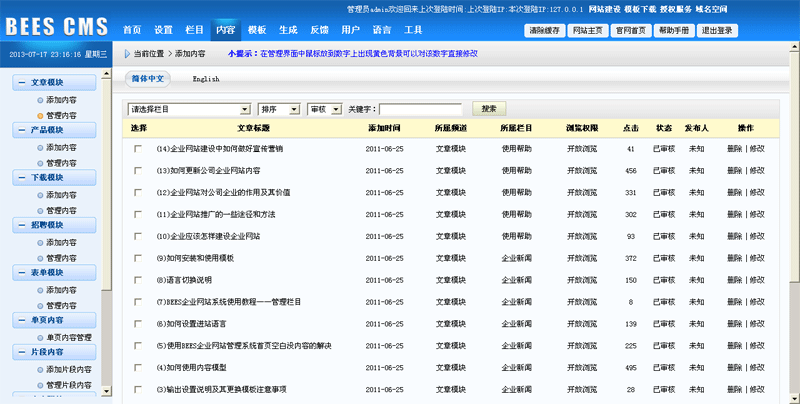Select 管理内容 under 文章模块

click(x=61, y=116)
